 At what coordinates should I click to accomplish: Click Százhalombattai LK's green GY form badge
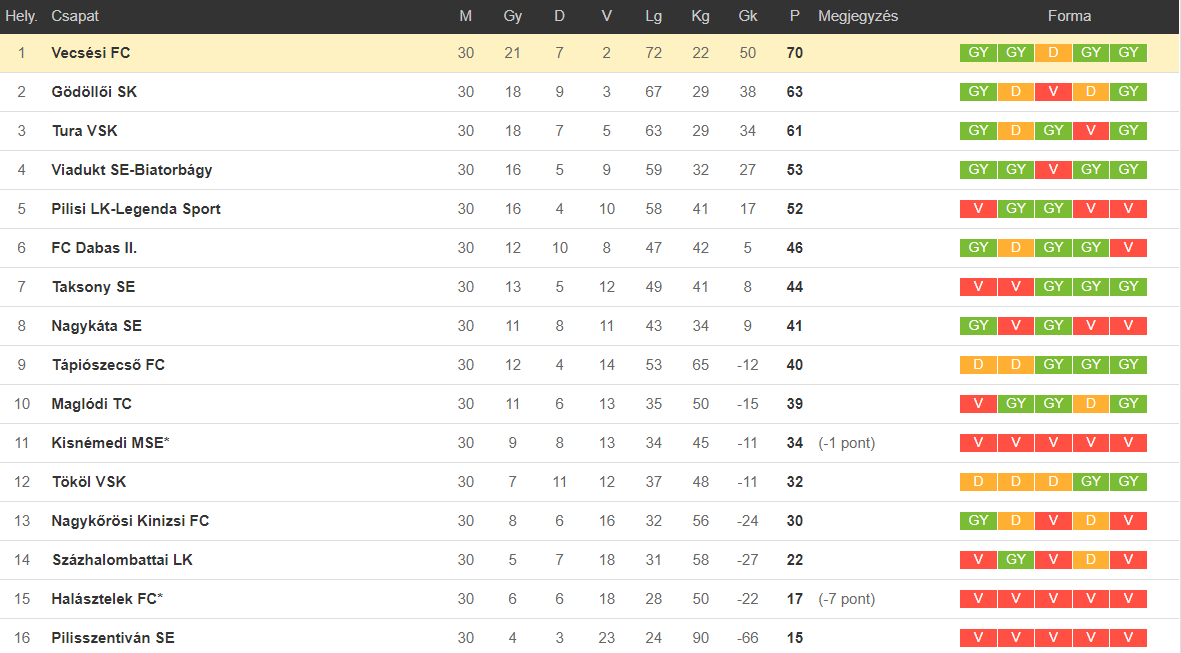pyautogui.click(x=1015, y=560)
